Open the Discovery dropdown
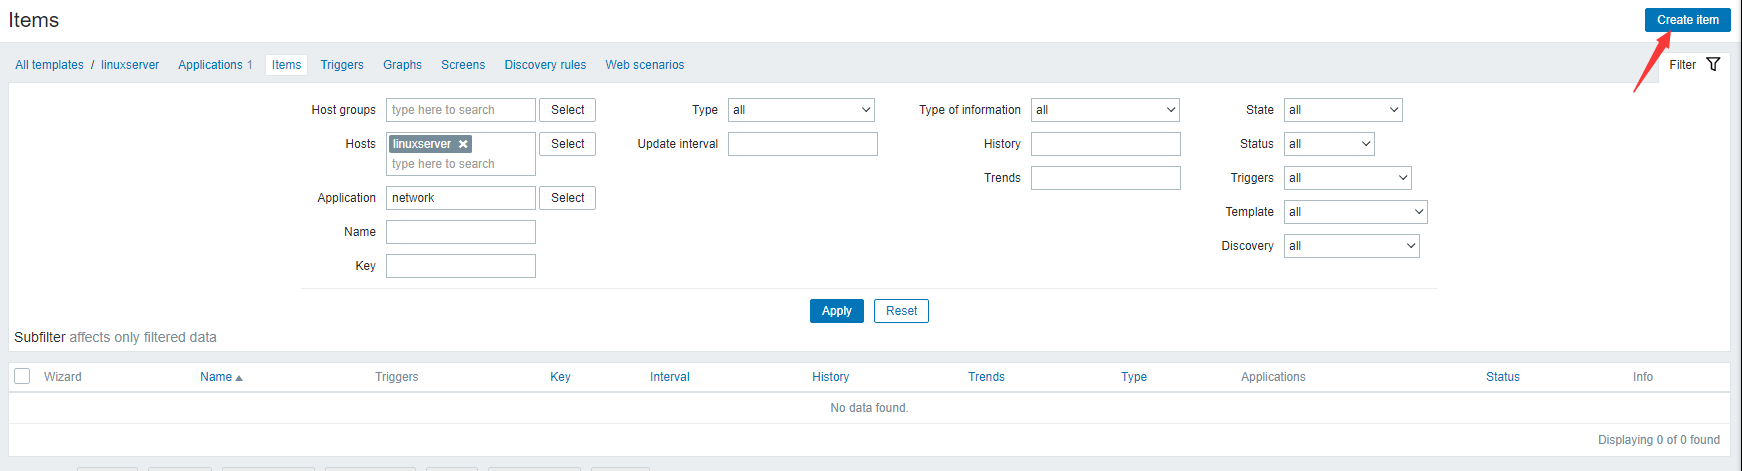This screenshot has height=471, width=1742. point(1351,246)
